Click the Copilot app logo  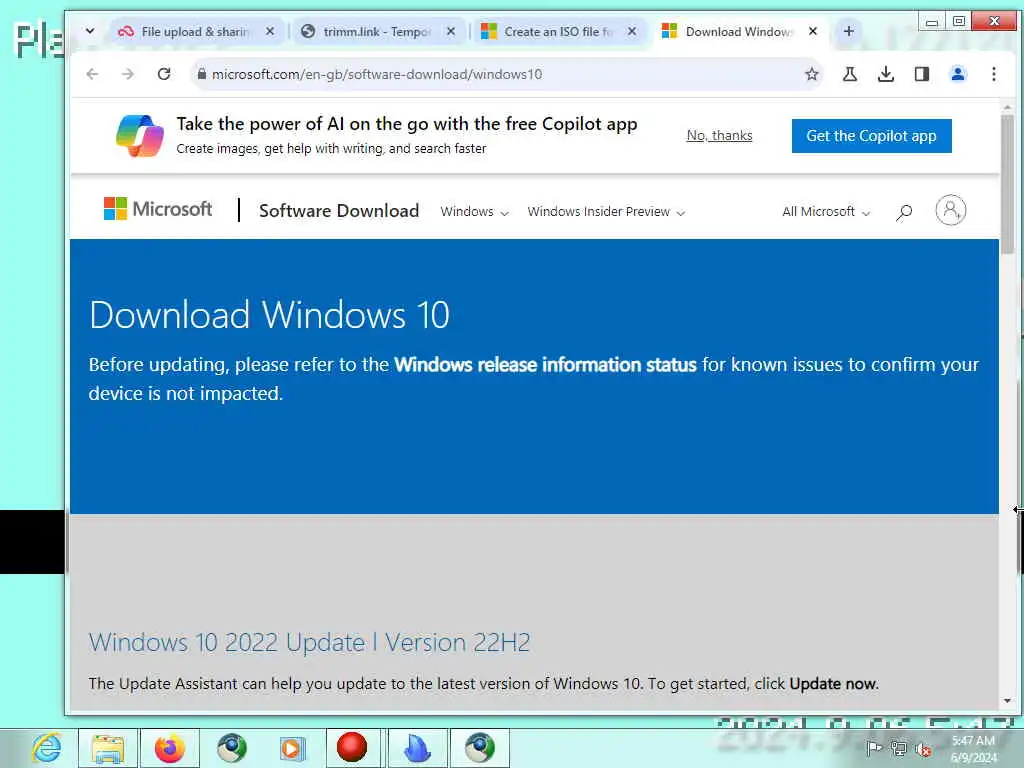click(140, 136)
